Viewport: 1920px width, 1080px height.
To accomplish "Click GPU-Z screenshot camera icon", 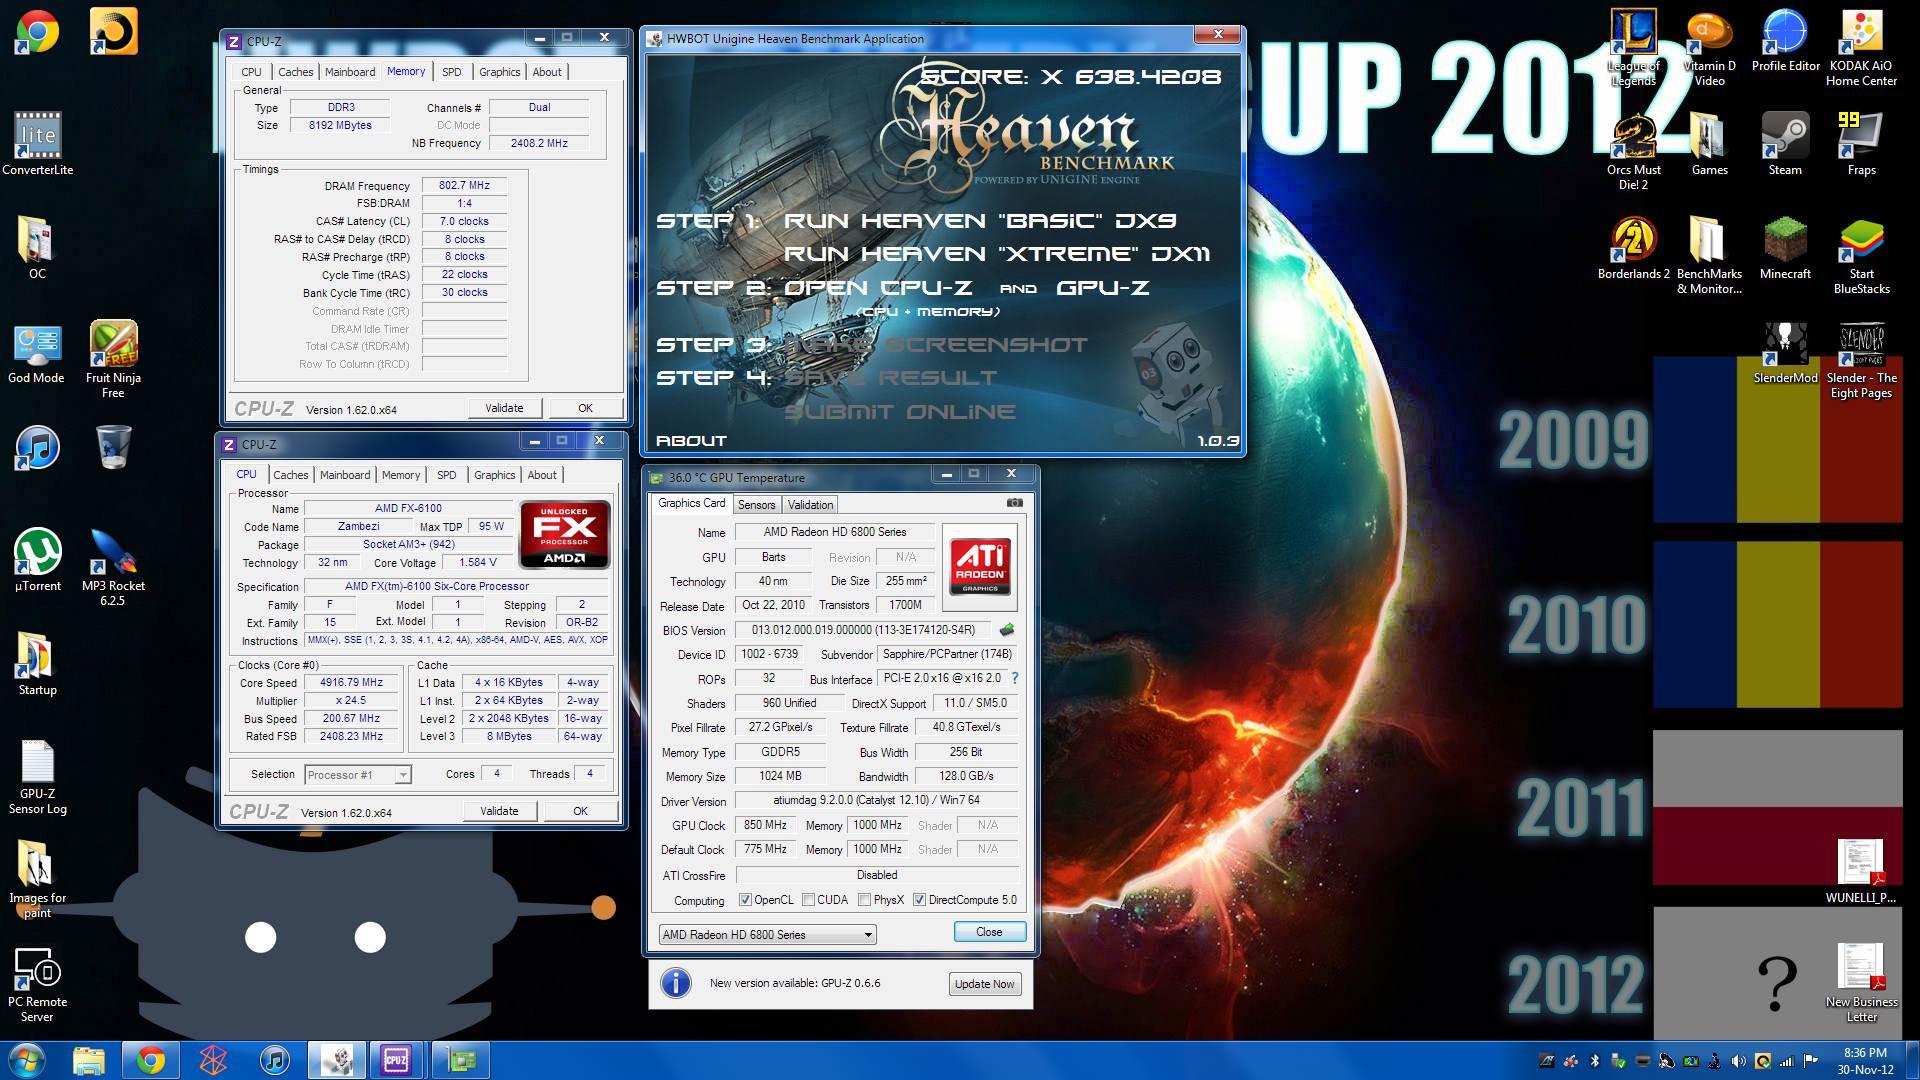I will (1014, 503).
